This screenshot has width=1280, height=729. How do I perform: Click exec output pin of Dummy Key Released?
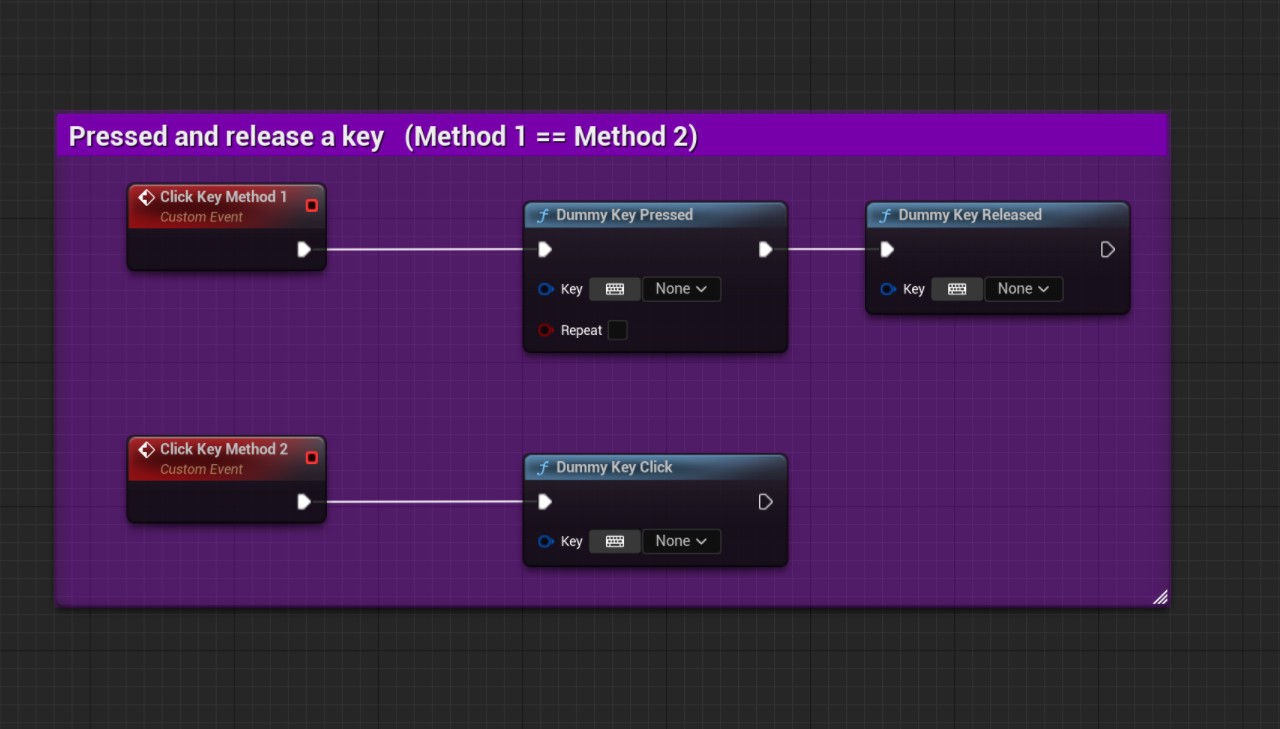coord(1107,249)
